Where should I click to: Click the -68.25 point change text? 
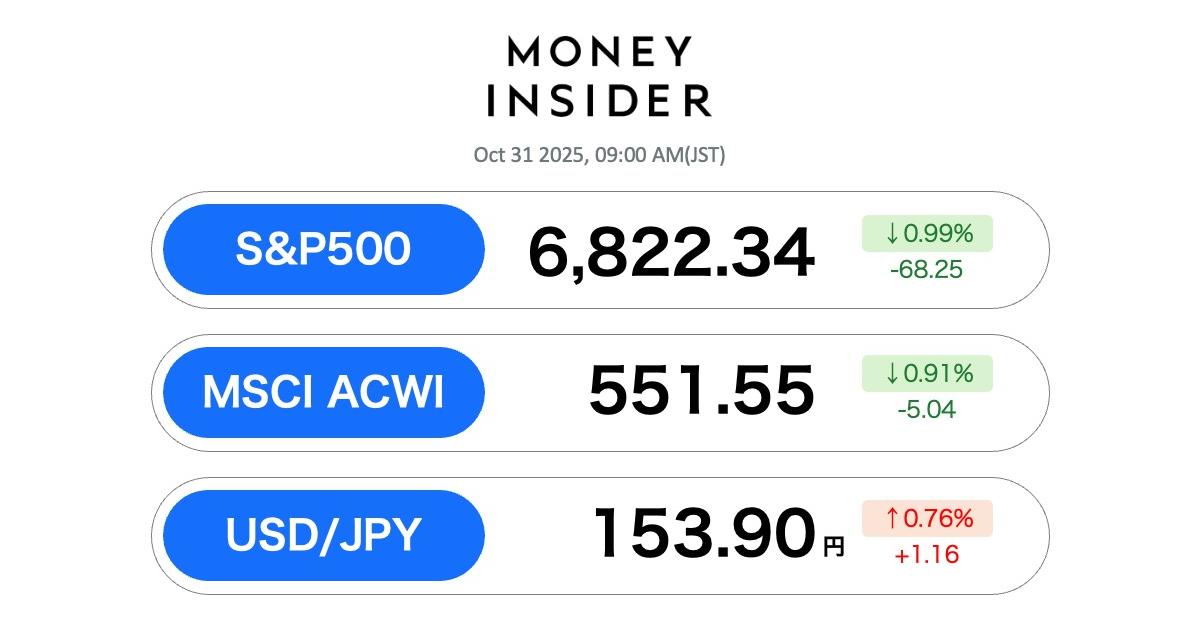[924, 270]
